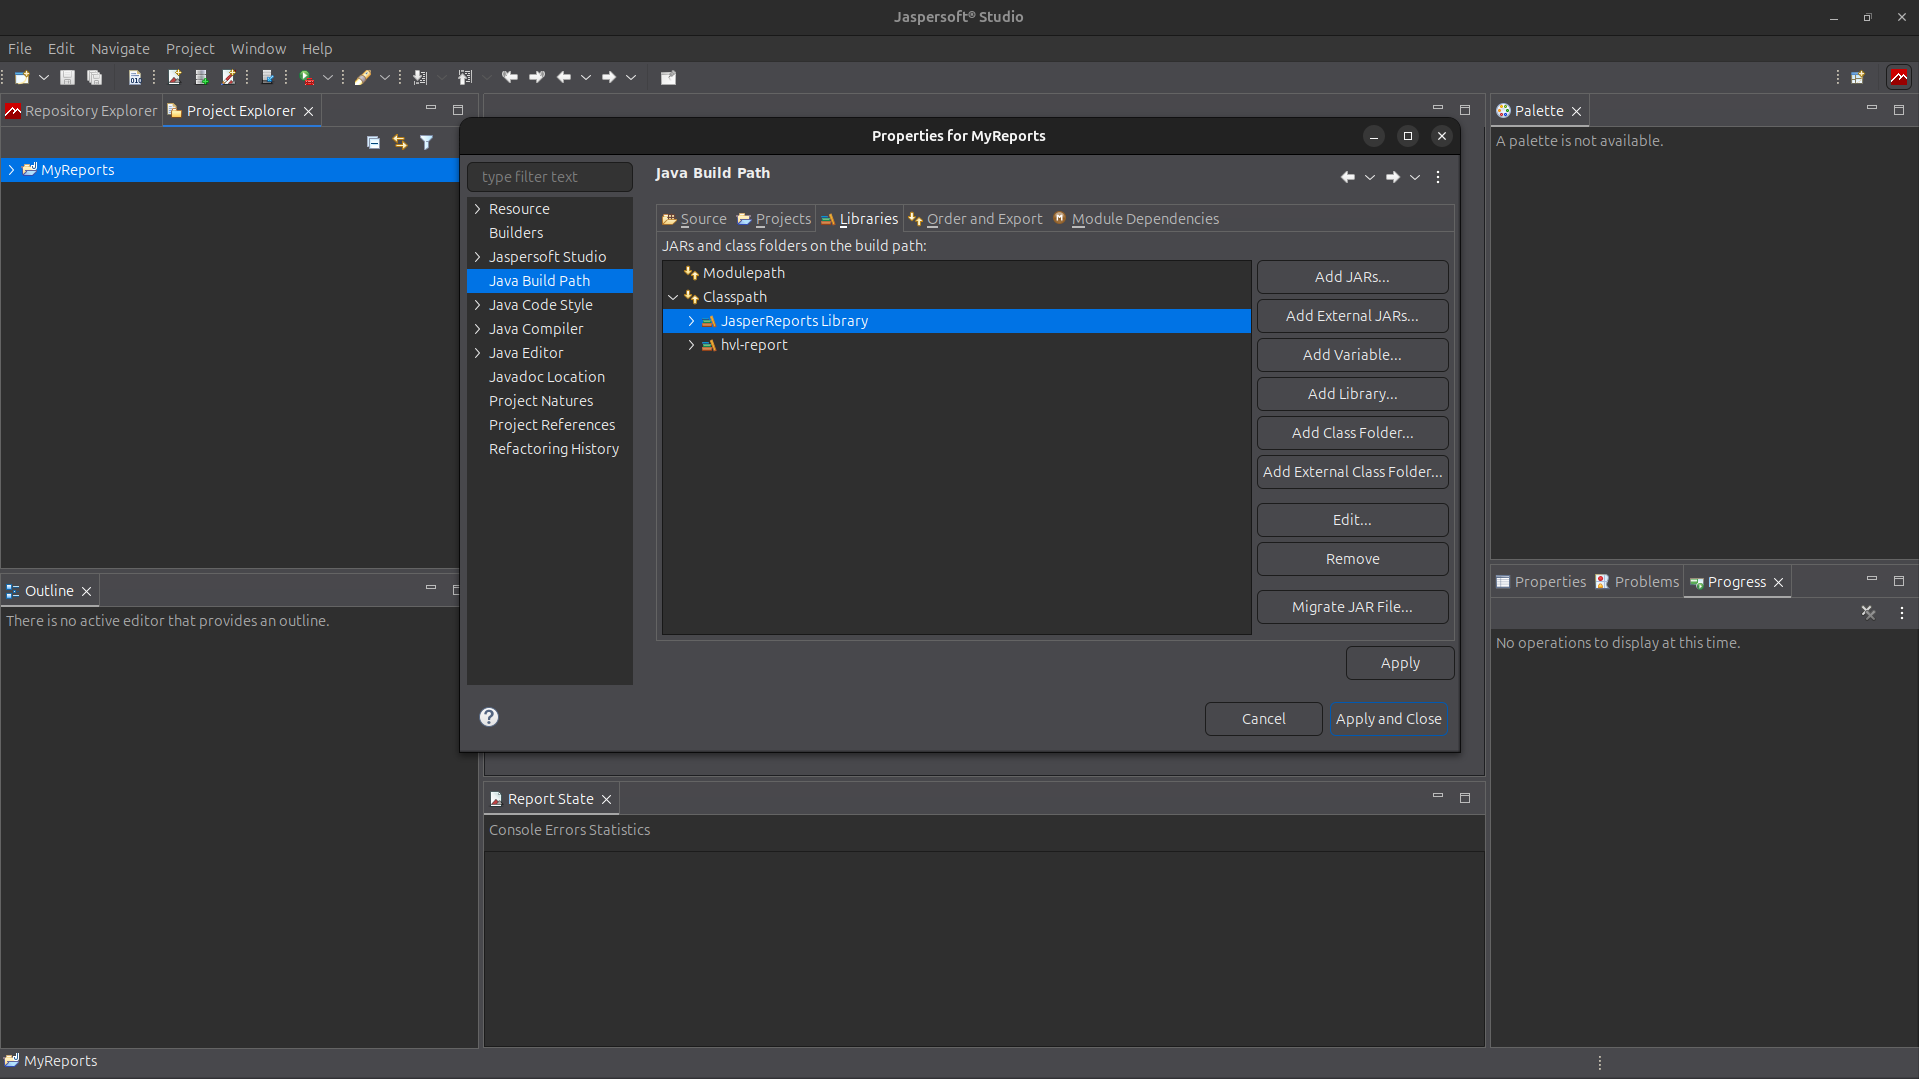Click the main toolbar Back arrow
The image size is (1919, 1079).
tap(564, 77)
